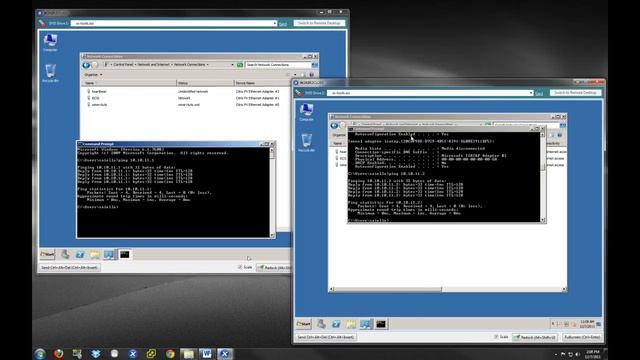640x360 pixels.
Task: Click Start button in left console taskbar
Action: [x=47, y=254]
